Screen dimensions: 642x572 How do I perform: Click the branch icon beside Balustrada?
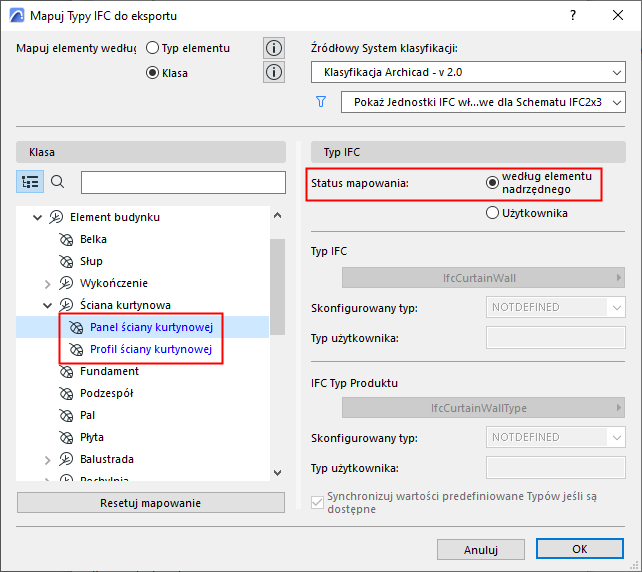click(x=66, y=459)
